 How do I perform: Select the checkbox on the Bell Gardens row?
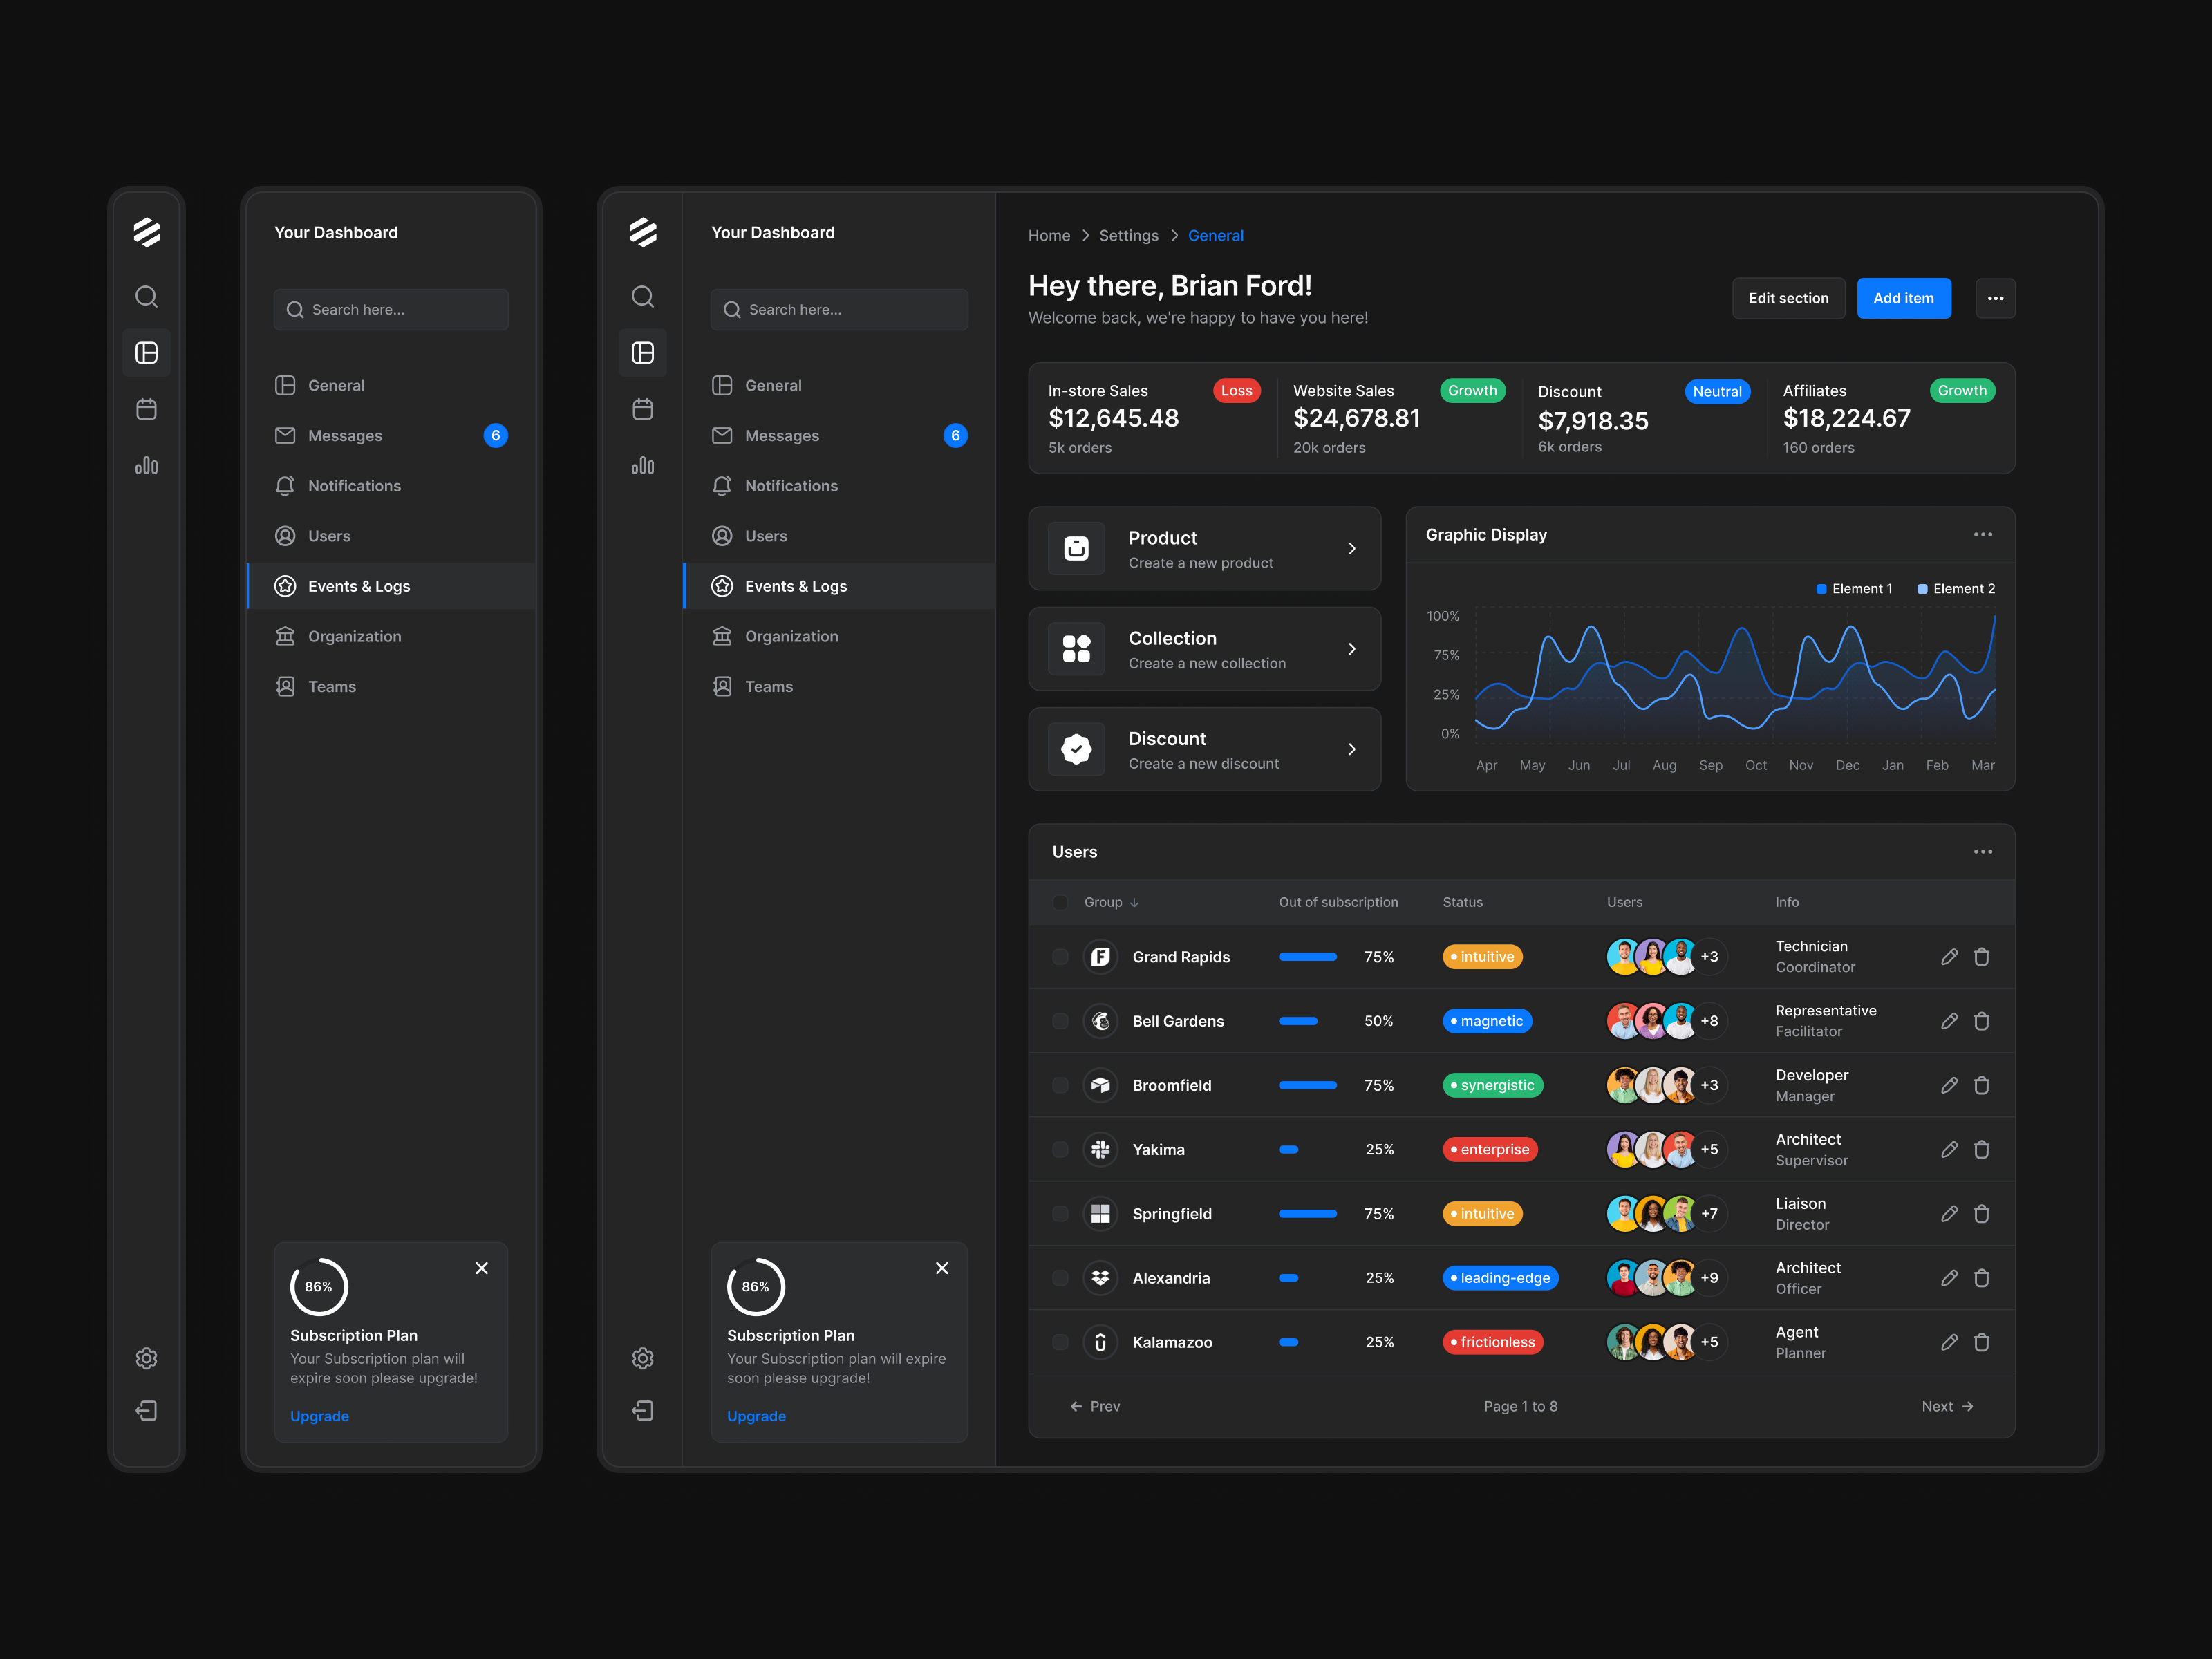(x=1060, y=1020)
